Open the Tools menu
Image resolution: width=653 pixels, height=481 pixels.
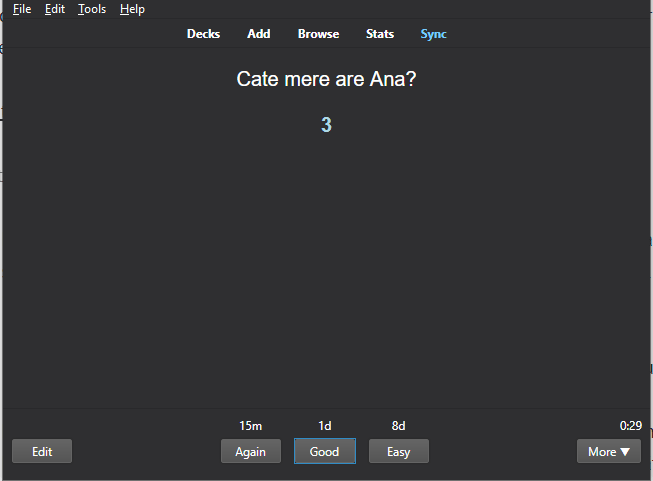point(92,9)
